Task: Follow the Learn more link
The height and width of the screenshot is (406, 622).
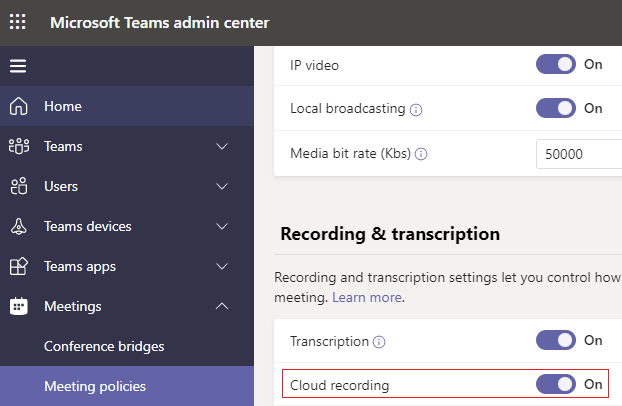Action: point(367,297)
